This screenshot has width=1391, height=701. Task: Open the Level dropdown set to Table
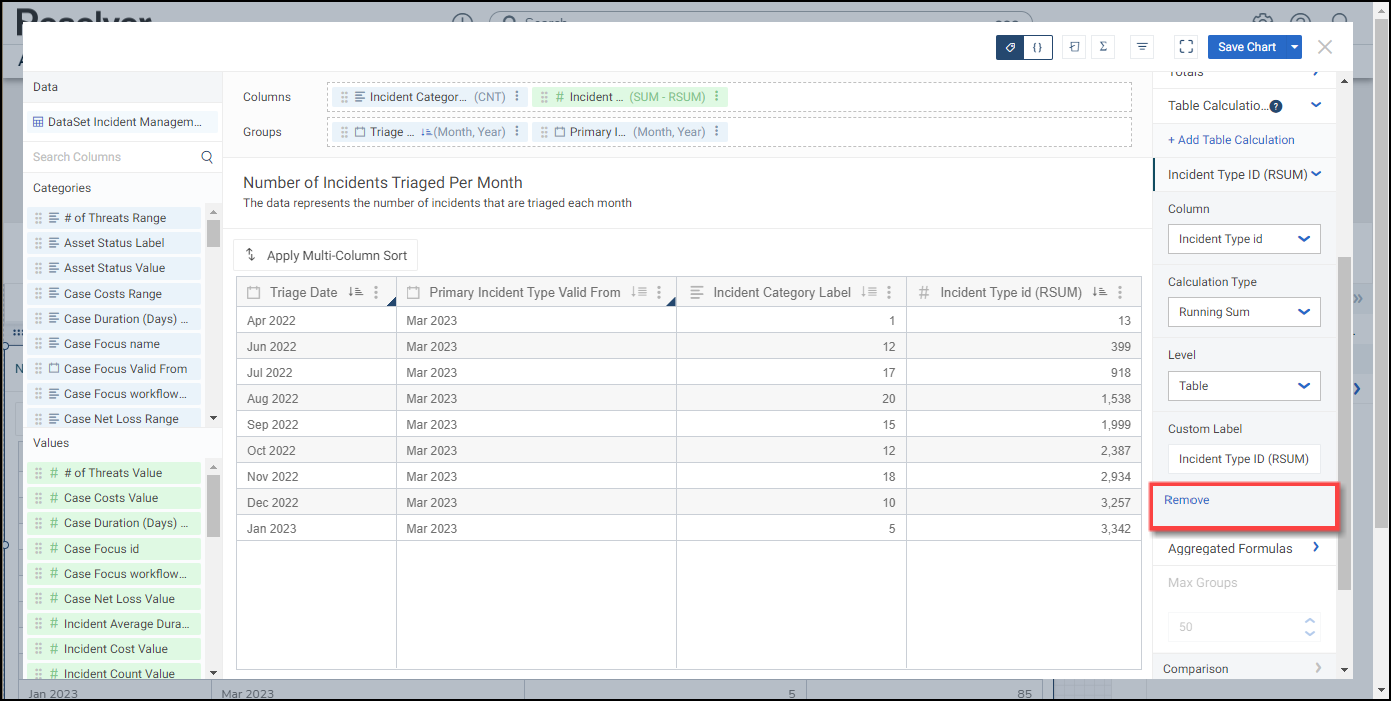(1243, 386)
